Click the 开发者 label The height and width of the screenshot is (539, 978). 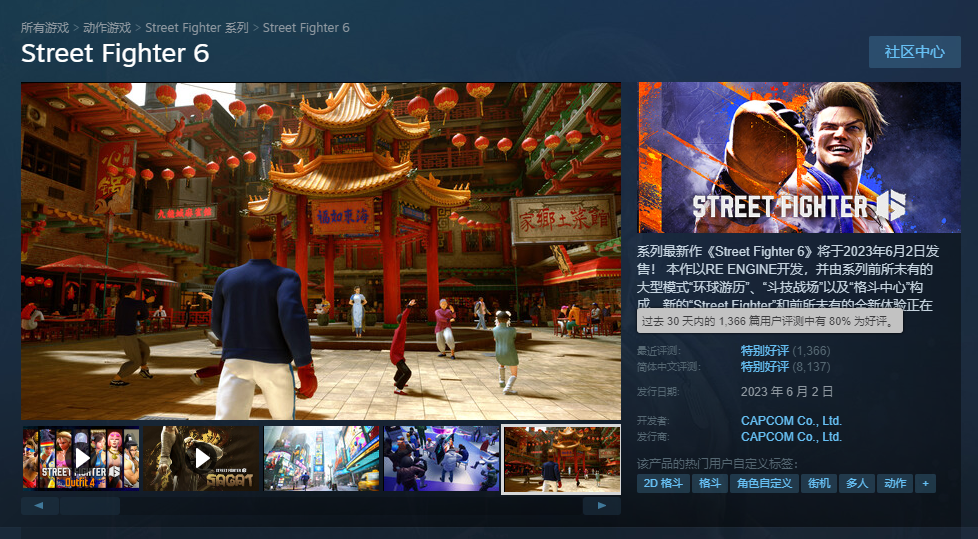[653, 420]
